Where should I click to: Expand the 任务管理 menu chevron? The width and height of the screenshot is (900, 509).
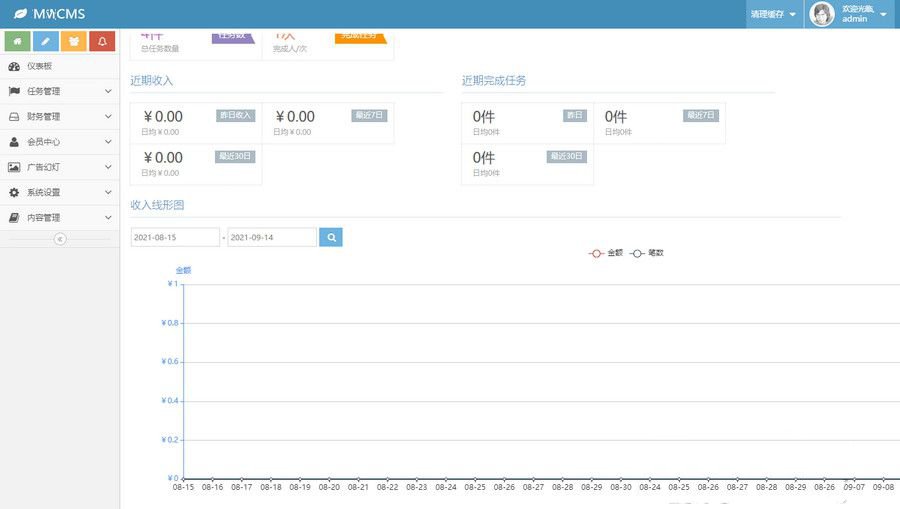click(x=108, y=91)
